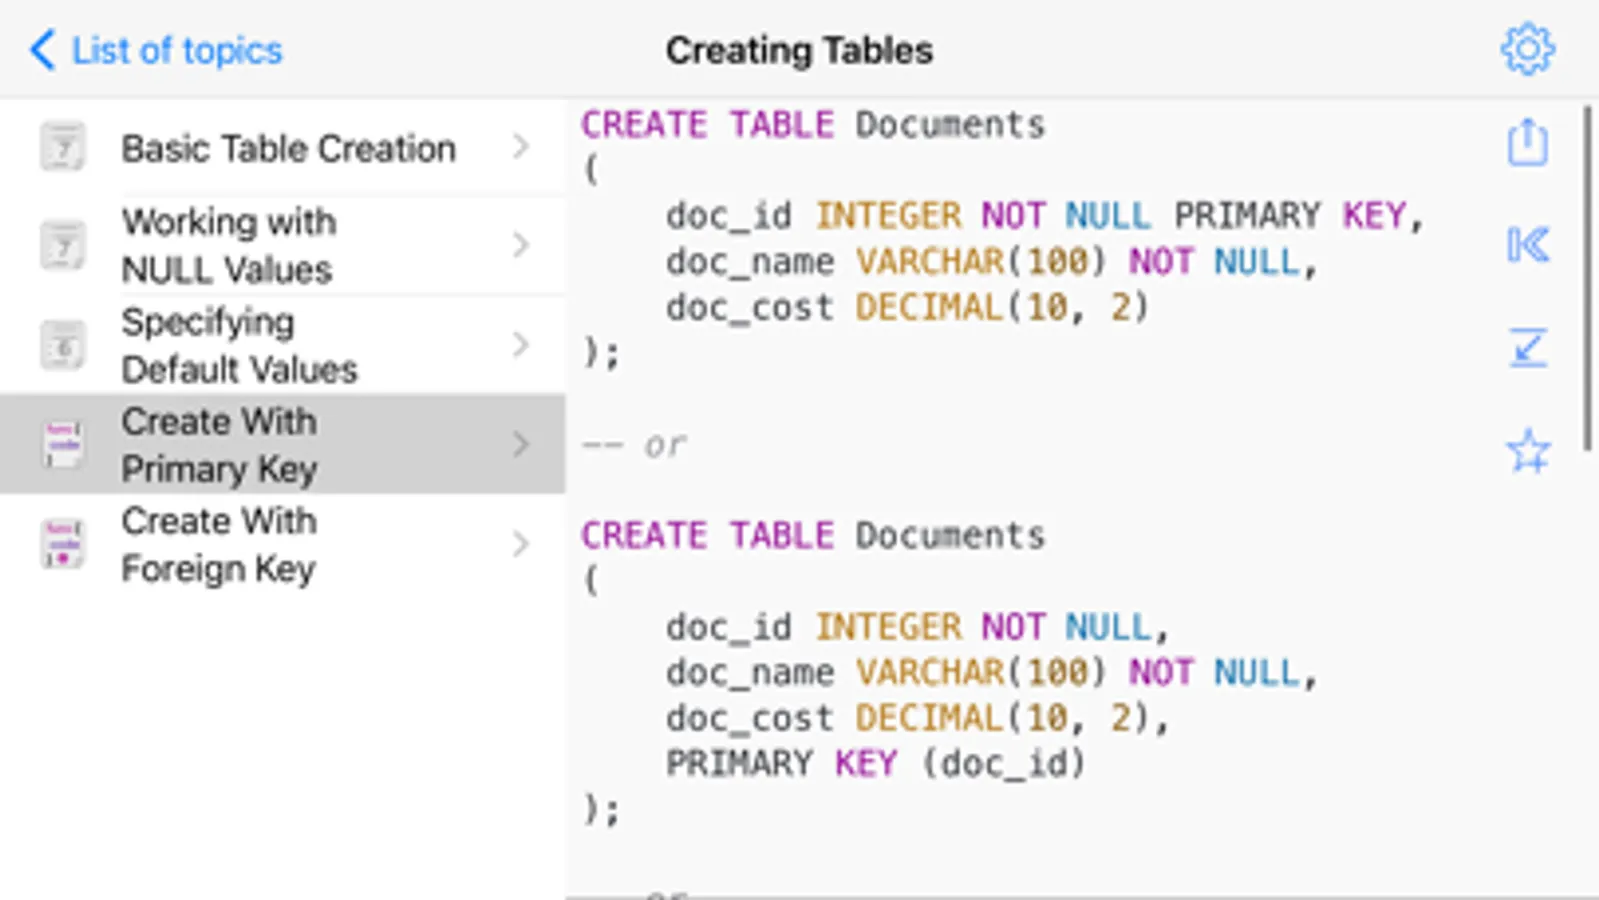Click the Specifying Default Values icon
The image size is (1599, 900).
pyautogui.click(x=63, y=345)
